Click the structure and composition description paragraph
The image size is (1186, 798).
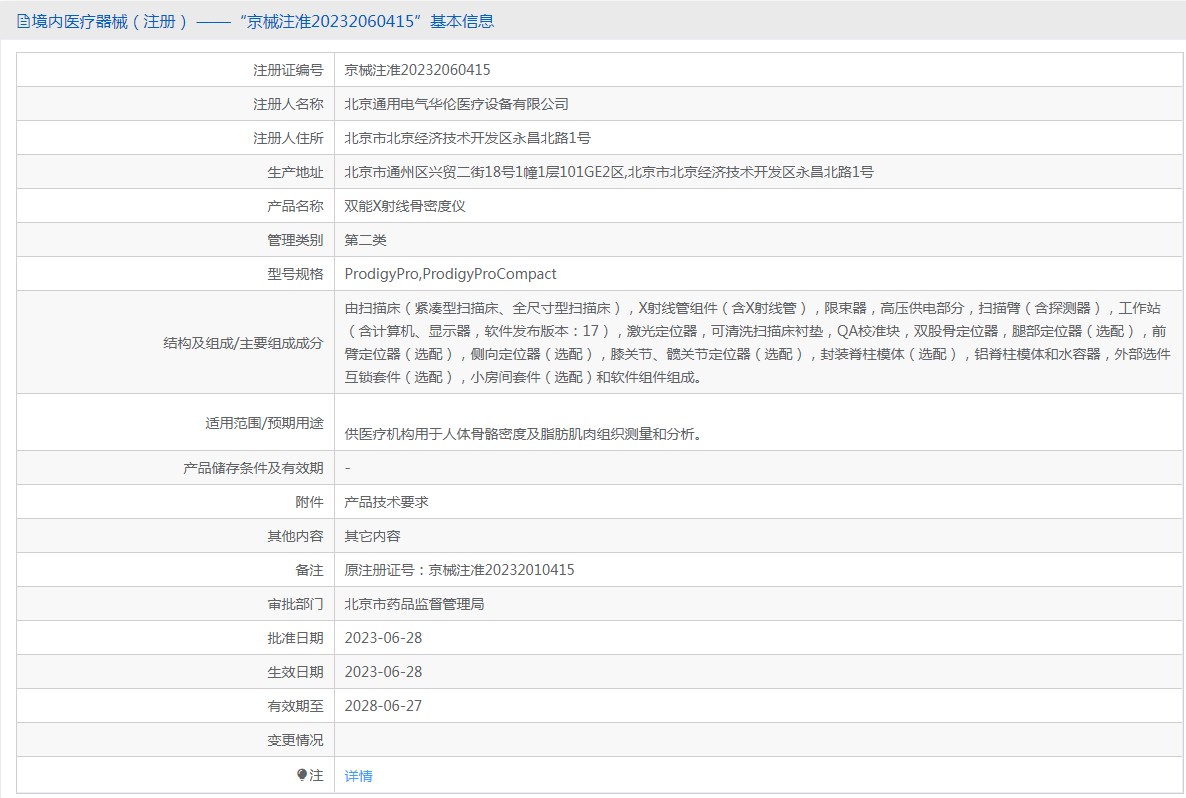pos(756,342)
